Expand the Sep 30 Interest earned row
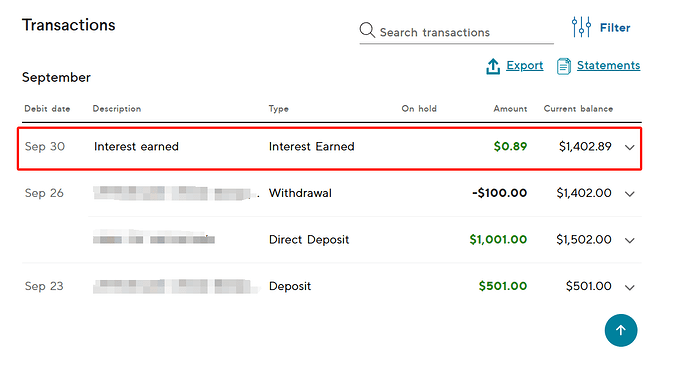Screen dimensions: 690x378 (x=630, y=147)
